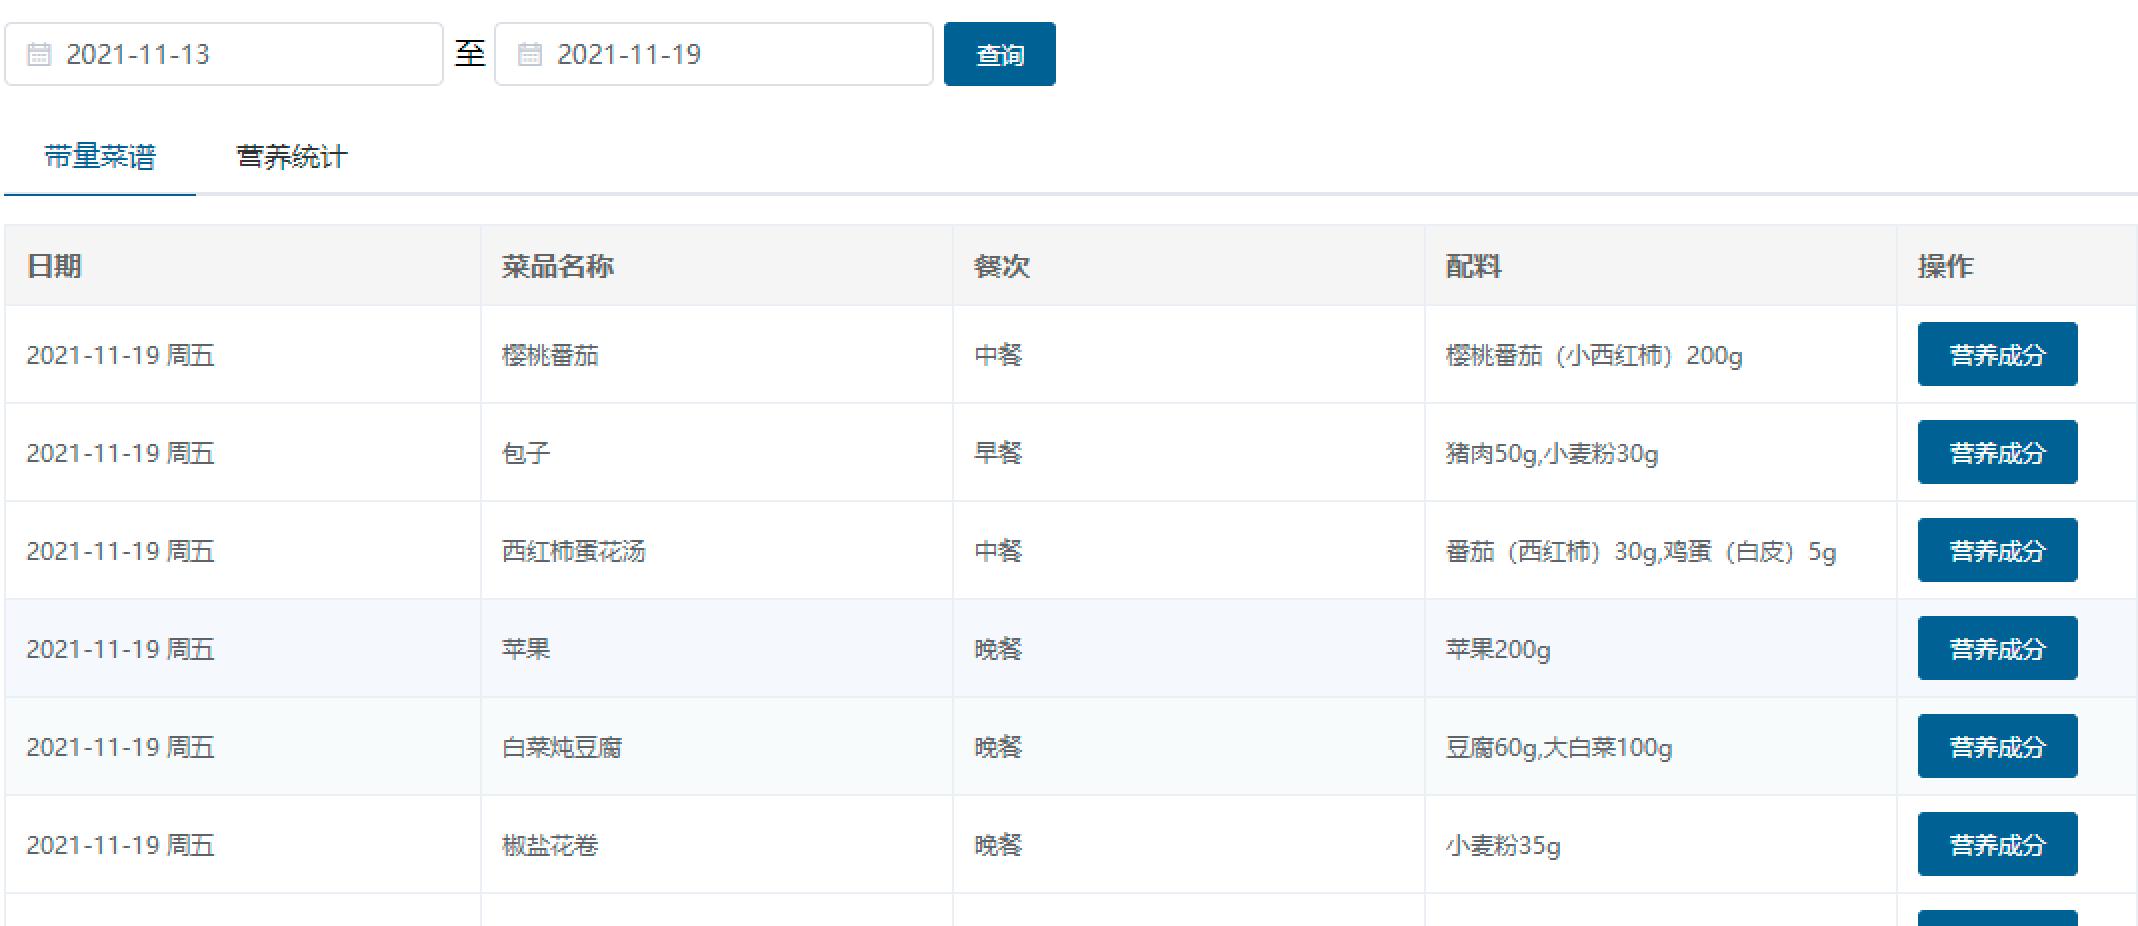The image size is (2138, 926).
Task: Open end date field showing 2021-11-19
Action: pos(730,54)
